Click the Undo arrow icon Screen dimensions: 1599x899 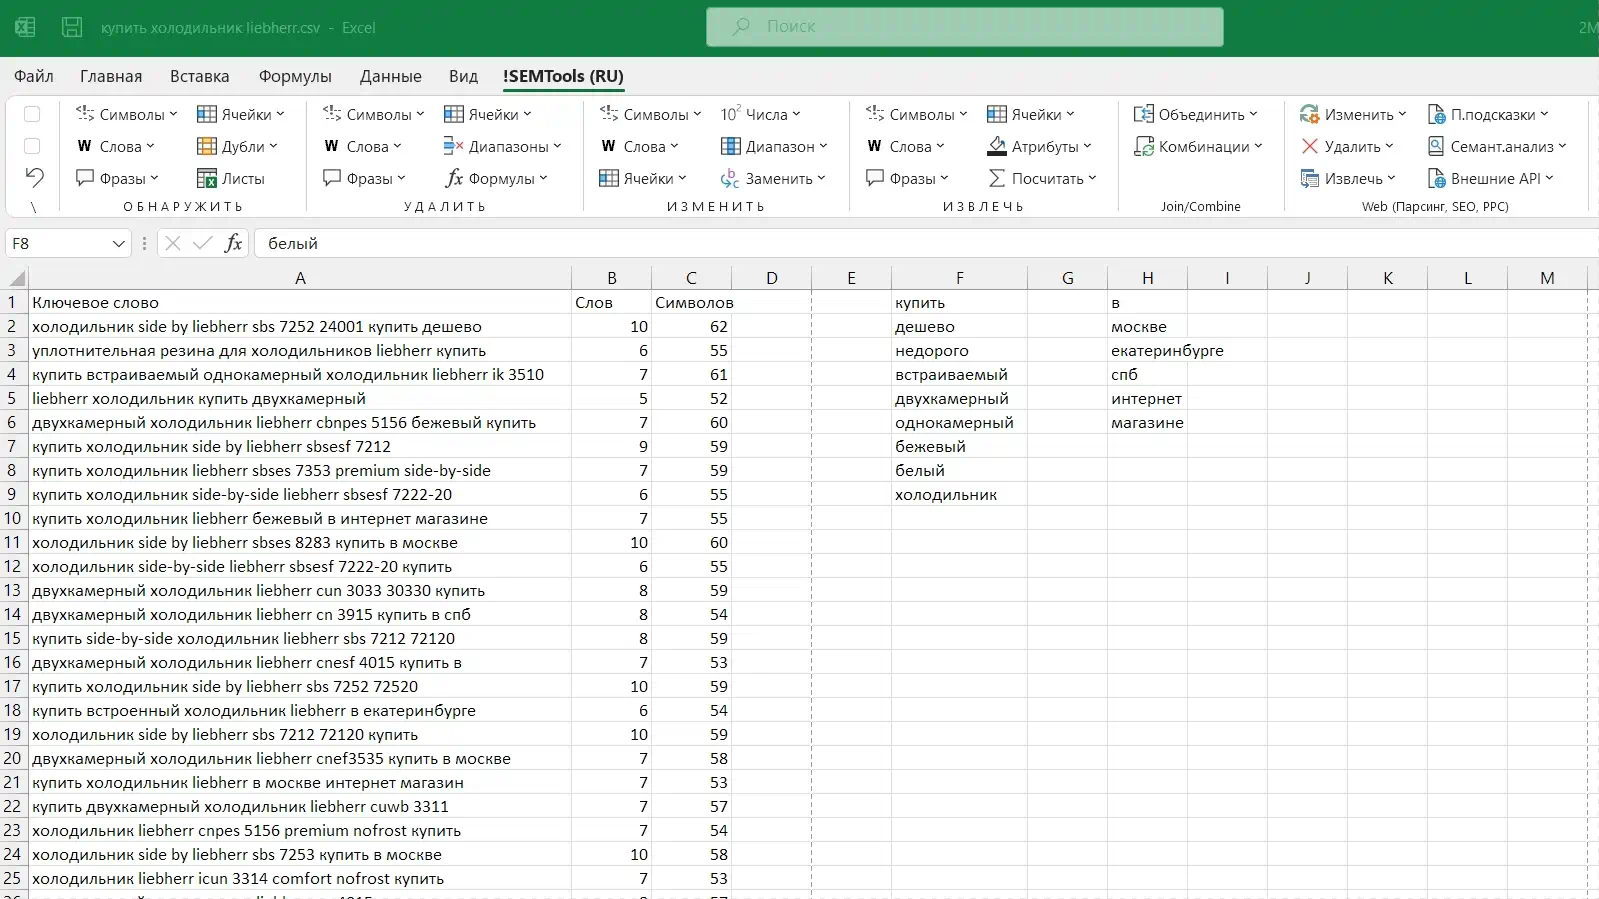34,178
